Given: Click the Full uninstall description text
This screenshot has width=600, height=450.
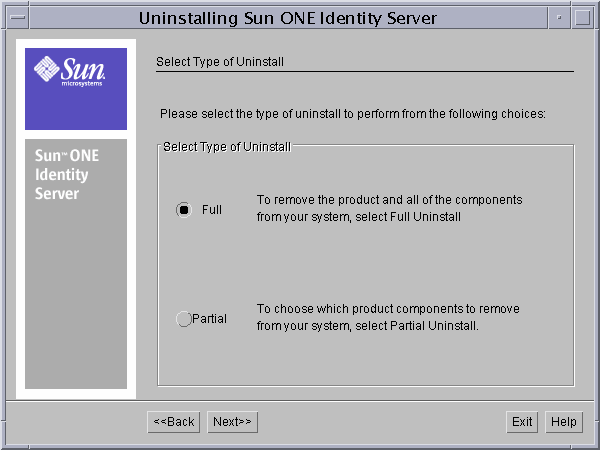Looking at the screenshot, I should pos(389,208).
